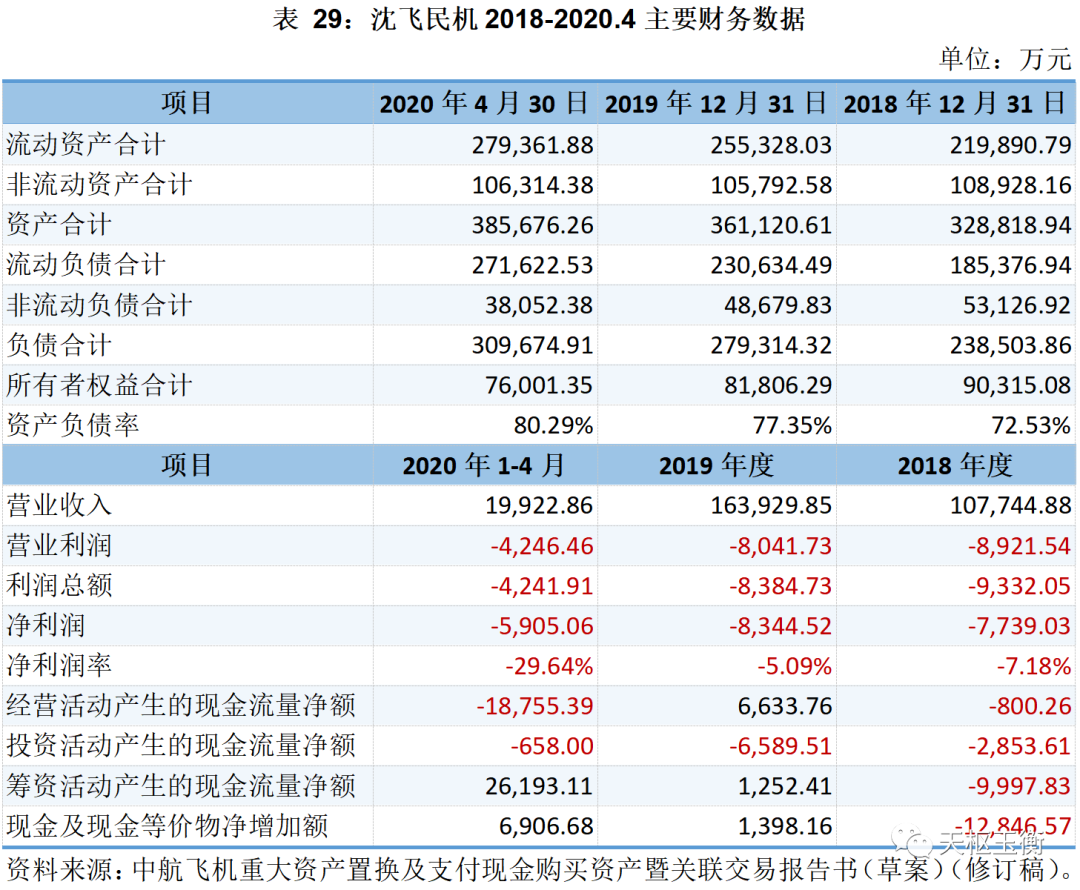
Task: Click the 现金及现金等价物净增加额 row label
Action: coord(168,827)
